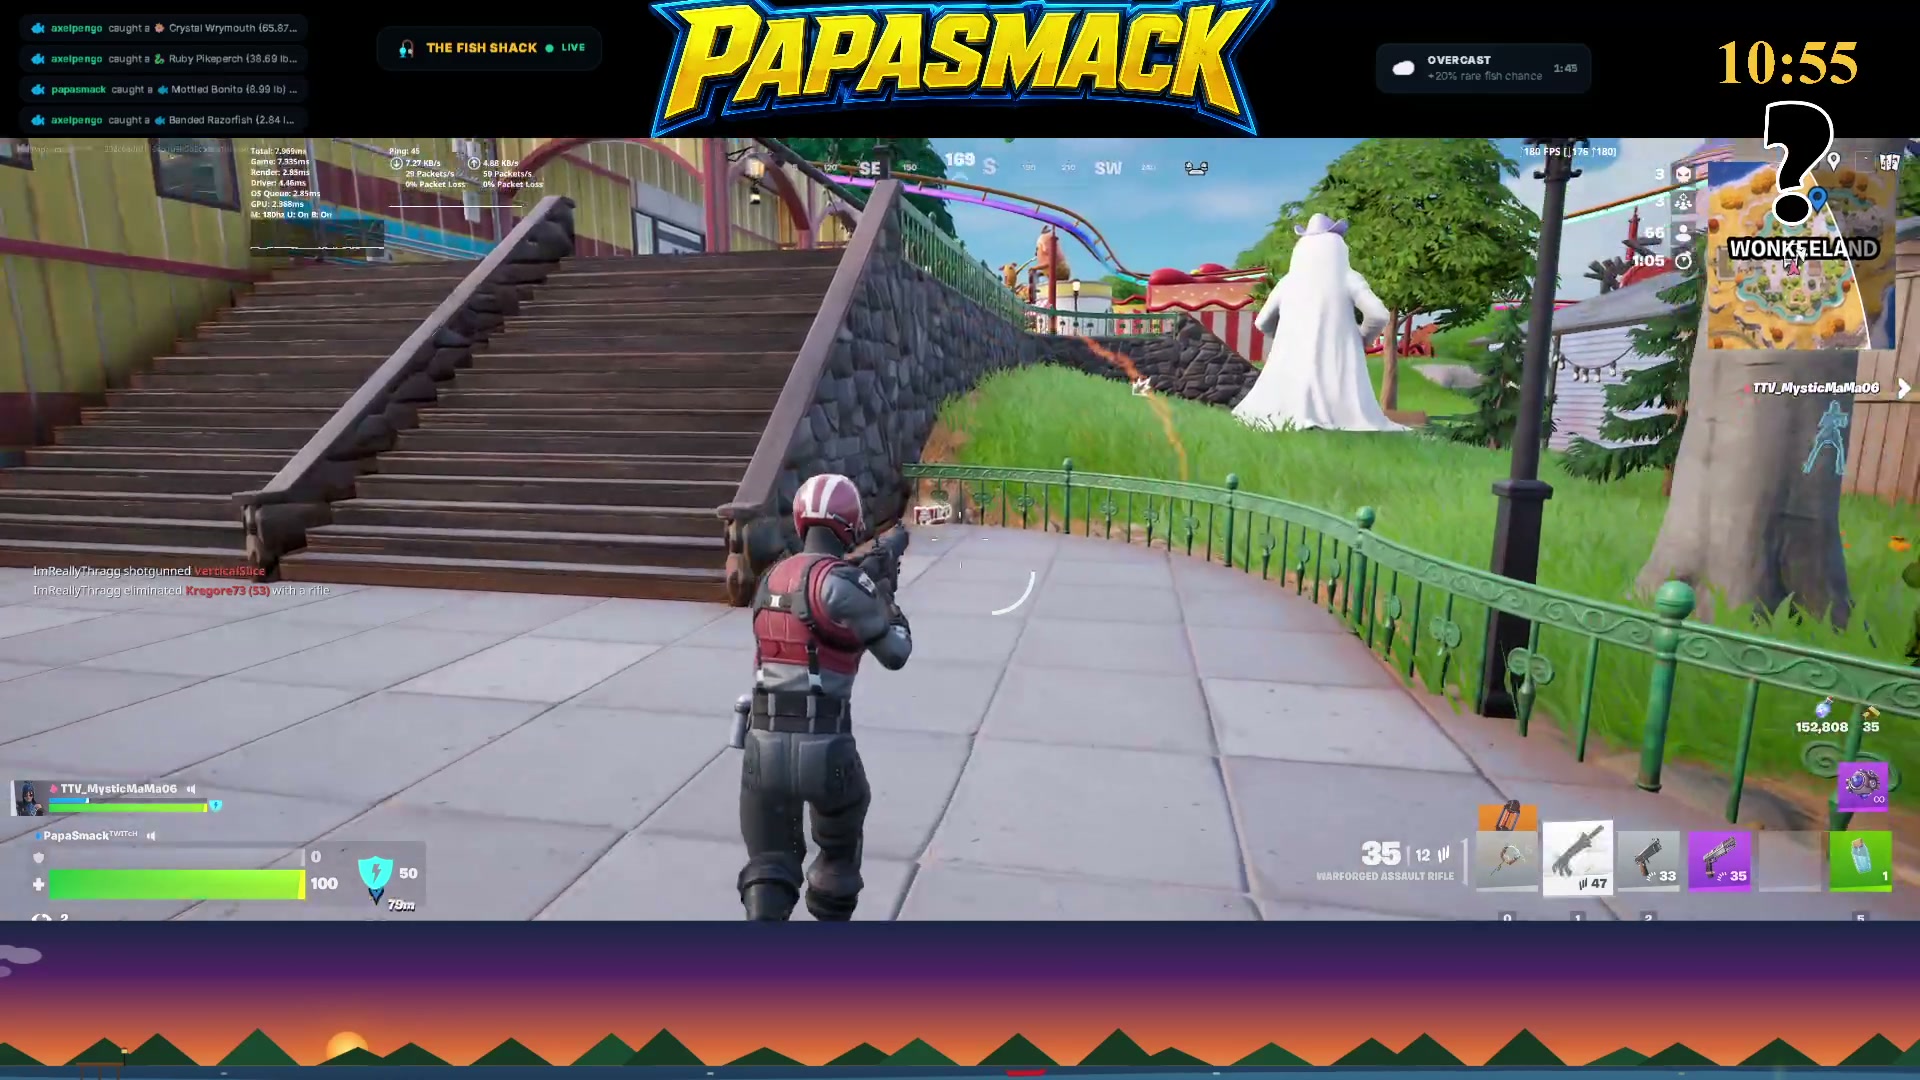Click the storm timer clock icon

tap(1684, 261)
